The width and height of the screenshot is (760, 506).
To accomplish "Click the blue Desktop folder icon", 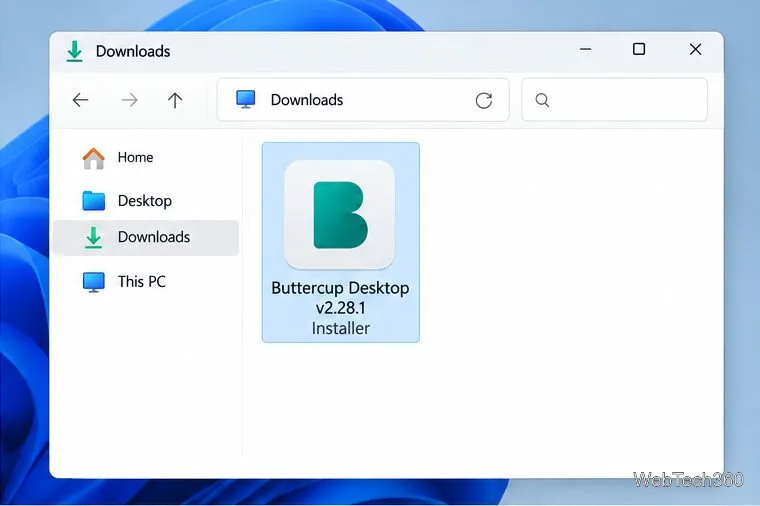I will click(x=94, y=201).
